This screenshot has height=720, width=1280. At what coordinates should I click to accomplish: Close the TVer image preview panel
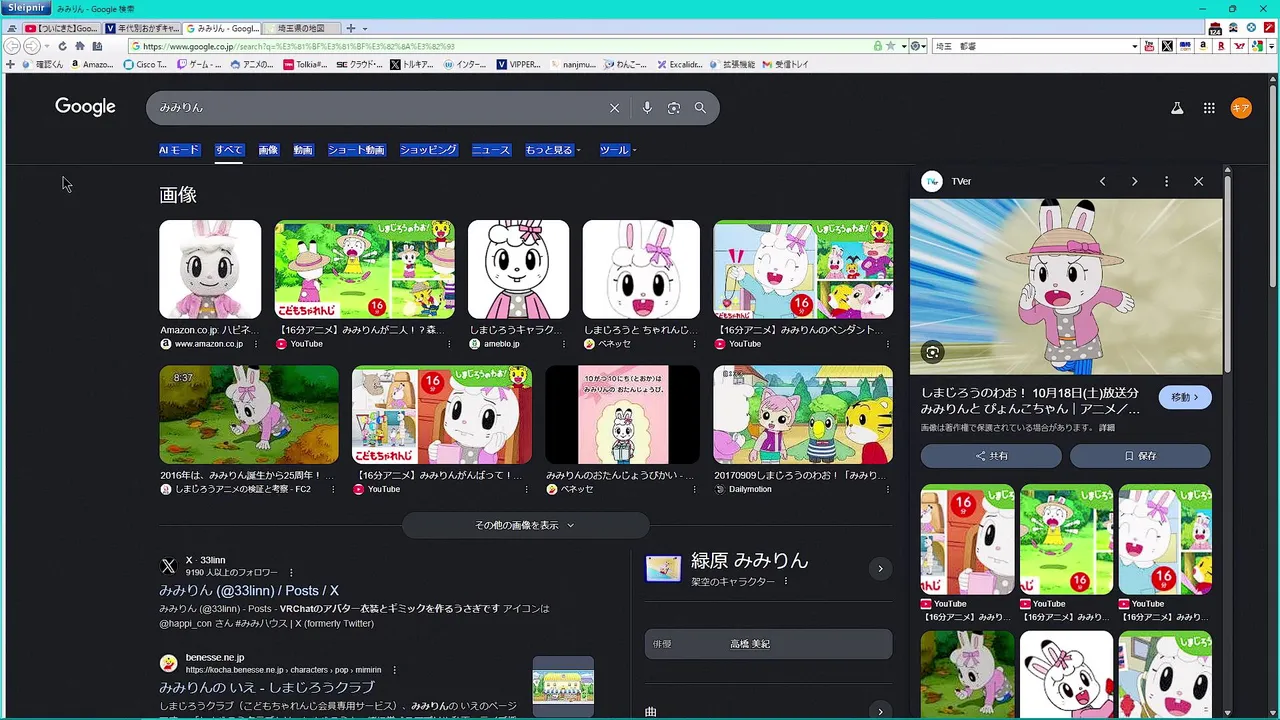(1198, 181)
